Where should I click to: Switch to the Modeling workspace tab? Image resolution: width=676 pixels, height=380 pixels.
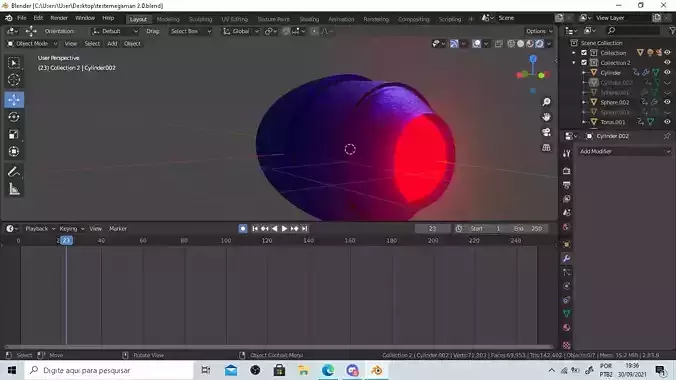coord(168,19)
